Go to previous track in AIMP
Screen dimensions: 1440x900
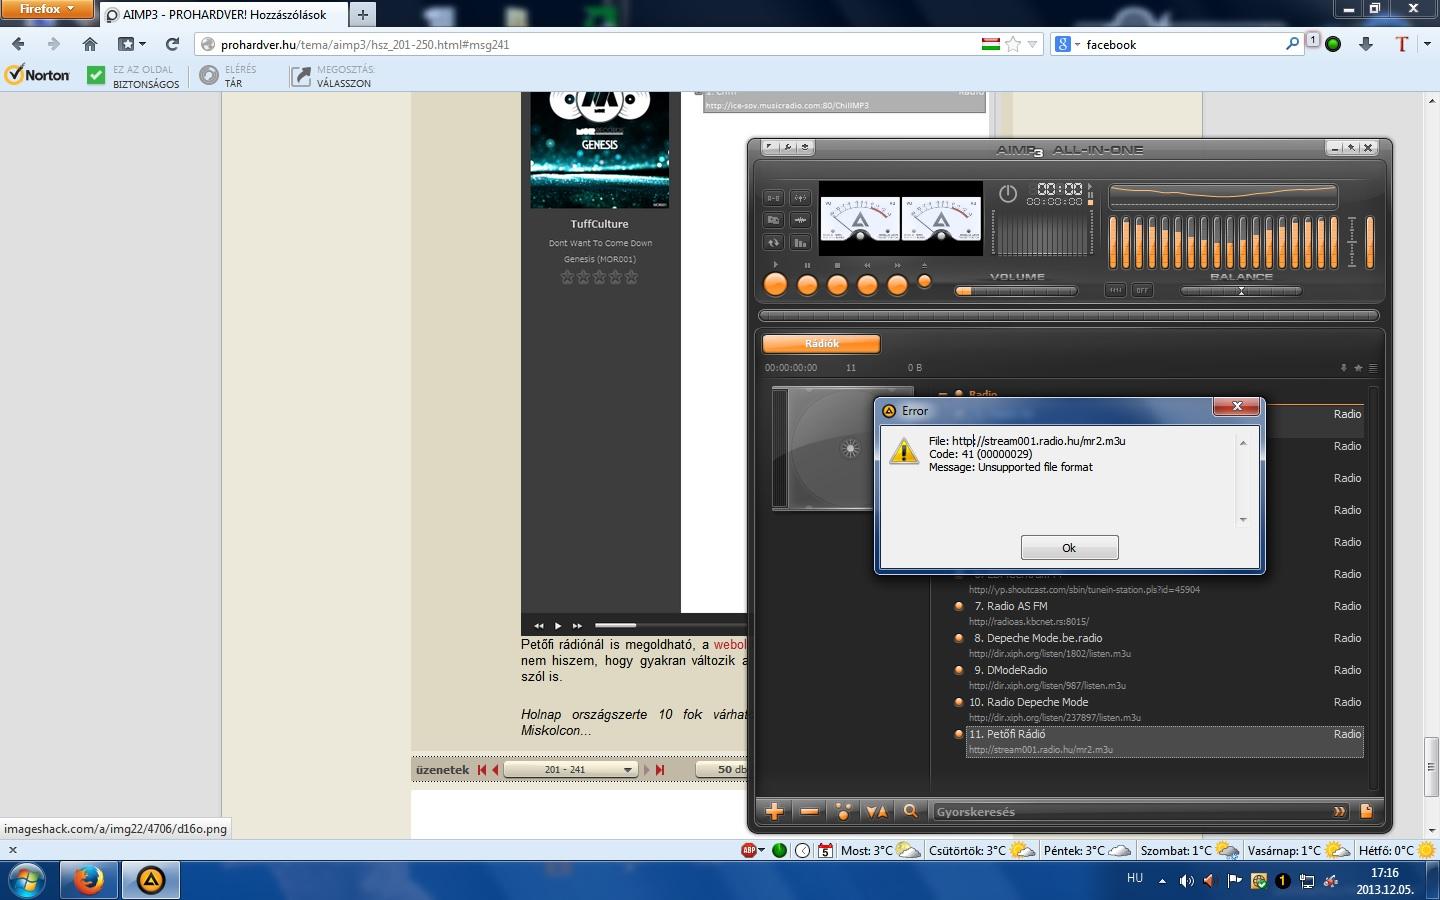[x=867, y=285]
